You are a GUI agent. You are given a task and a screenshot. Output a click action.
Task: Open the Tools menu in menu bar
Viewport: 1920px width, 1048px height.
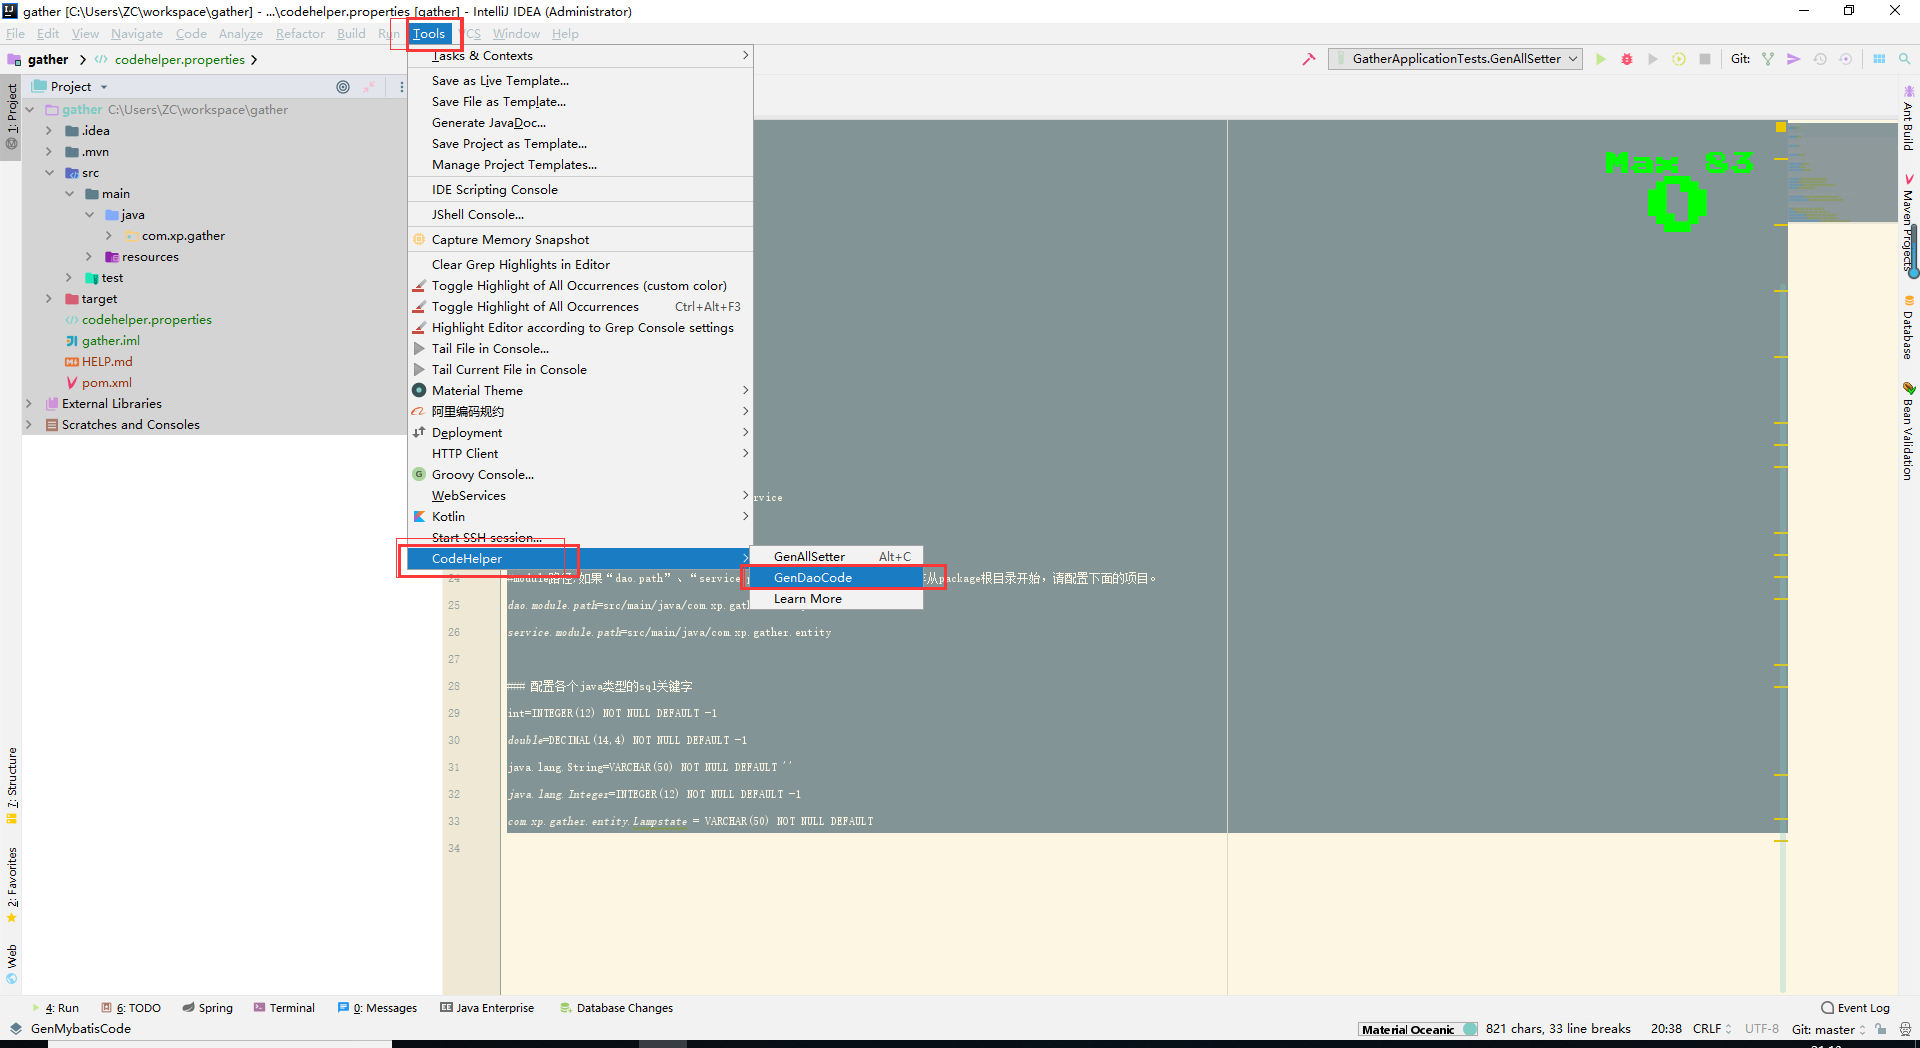[429, 34]
